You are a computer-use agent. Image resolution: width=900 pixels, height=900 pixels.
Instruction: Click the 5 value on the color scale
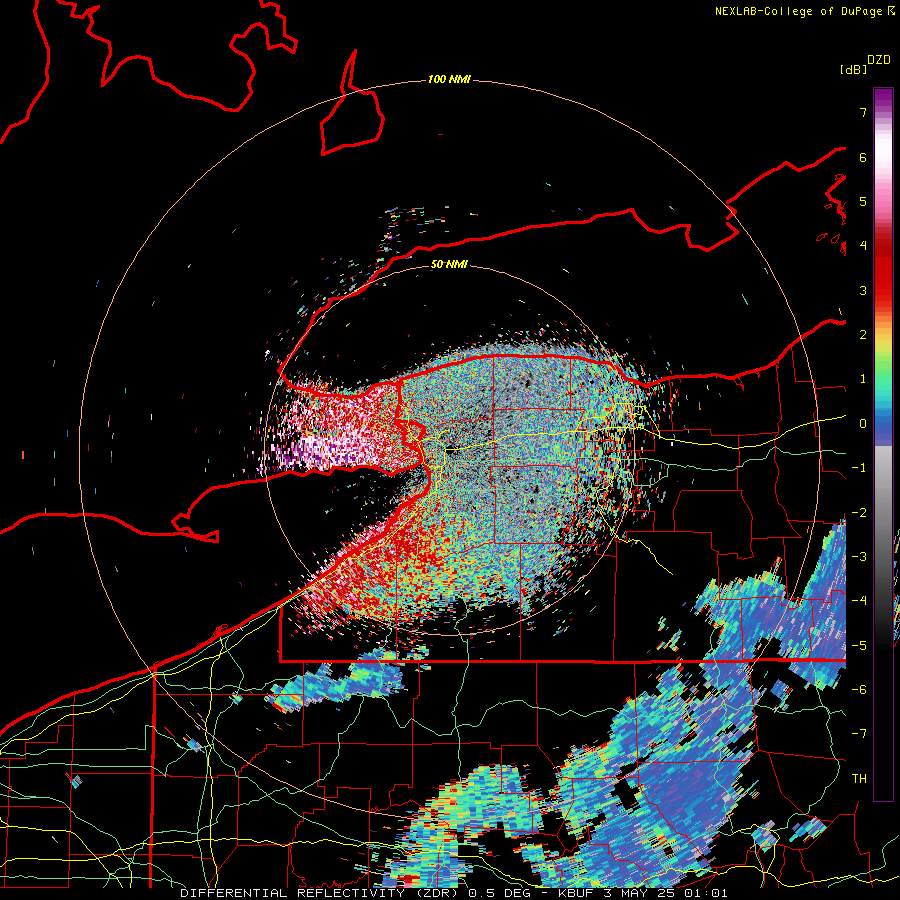pyautogui.click(x=863, y=201)
